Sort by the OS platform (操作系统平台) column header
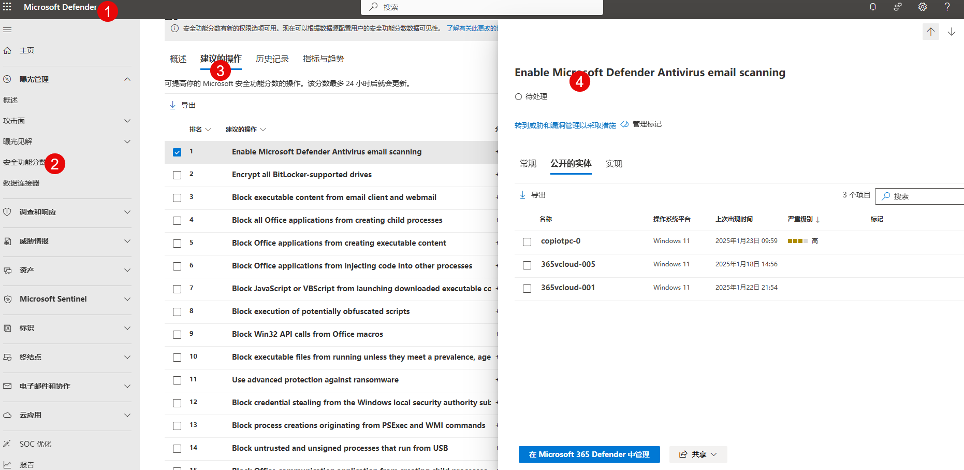 point(671,219)
